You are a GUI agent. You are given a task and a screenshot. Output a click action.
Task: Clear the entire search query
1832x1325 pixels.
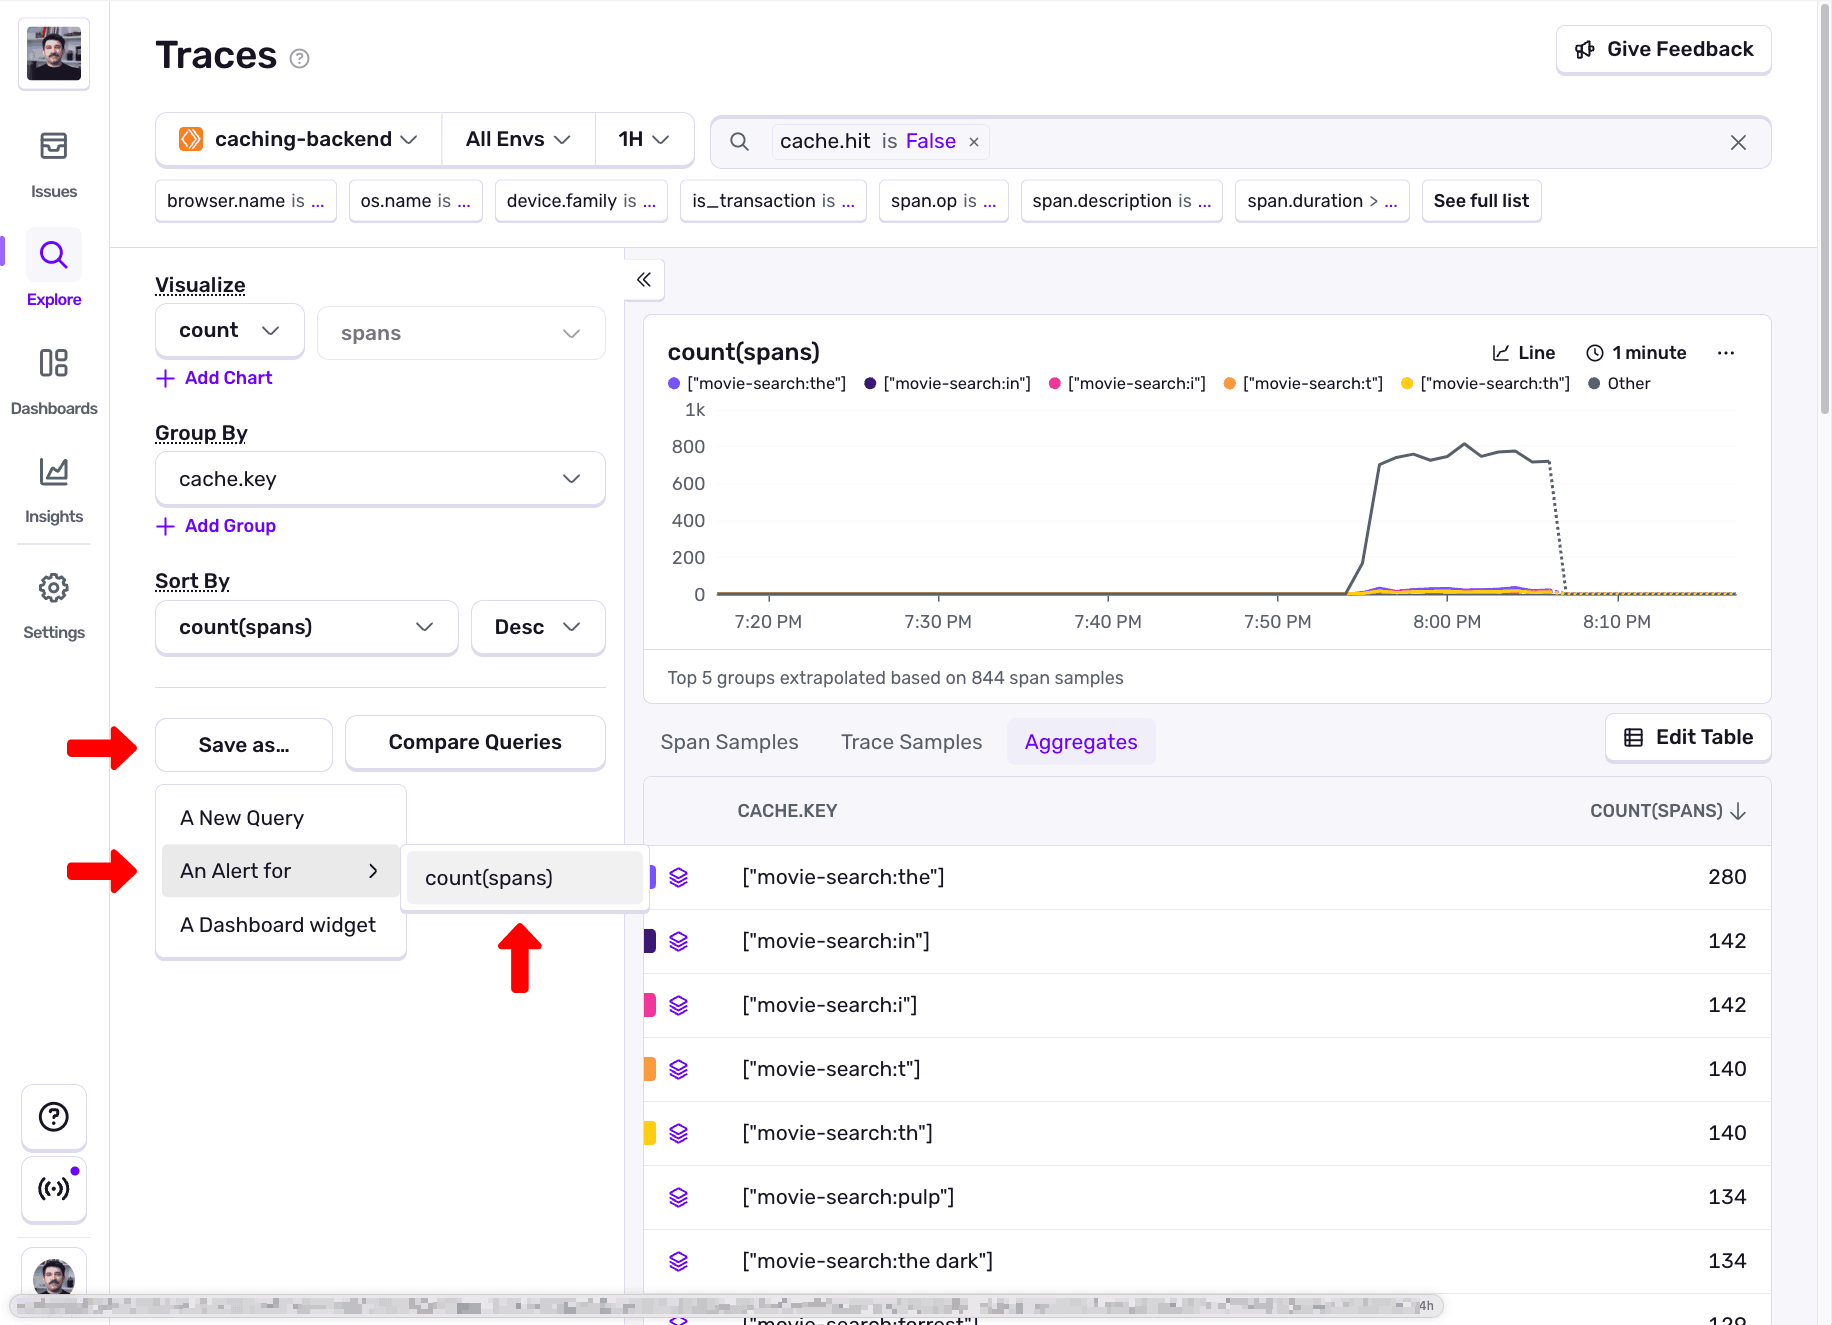(x=1738, y=142)
